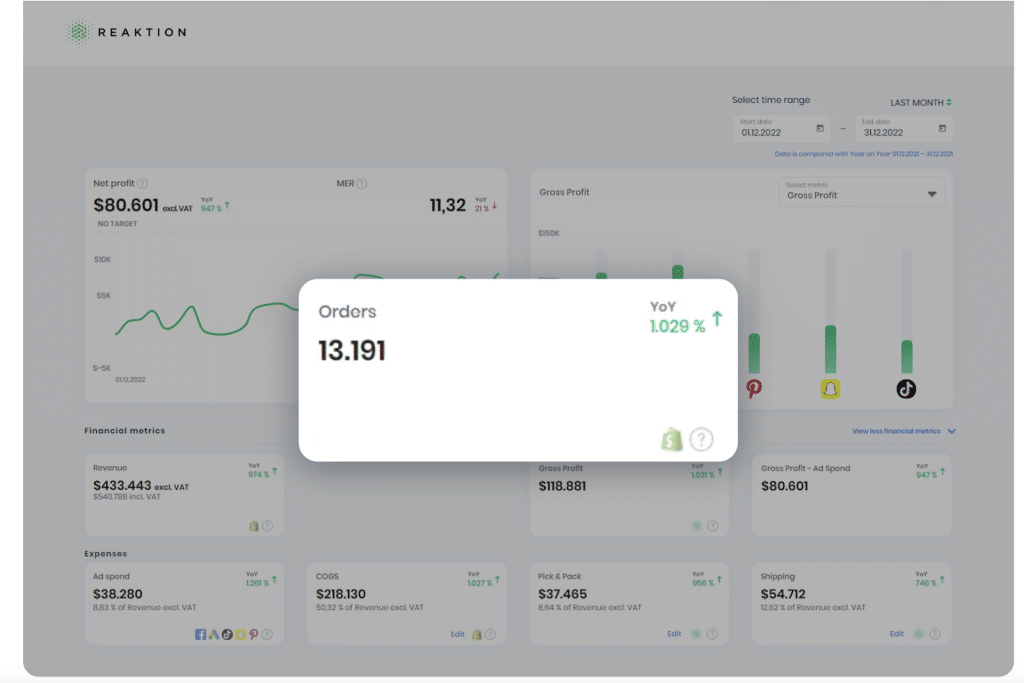Select the Pinterest icon under the chart

(754, 389)
